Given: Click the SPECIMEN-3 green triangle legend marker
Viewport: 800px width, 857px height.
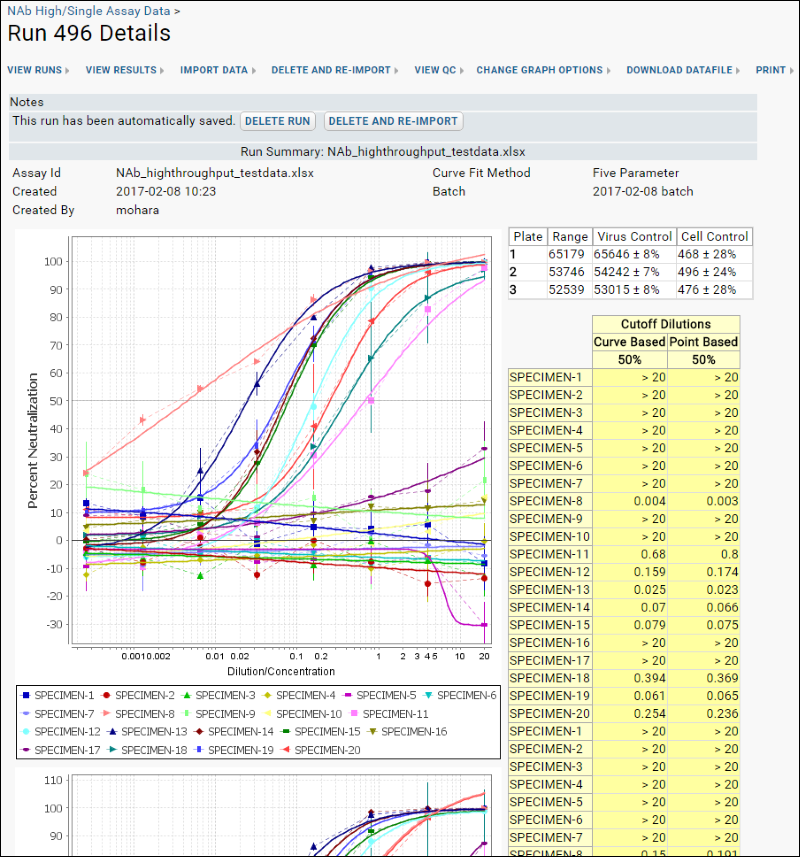Looking at the screenshot, I should (x=186, y=696).
